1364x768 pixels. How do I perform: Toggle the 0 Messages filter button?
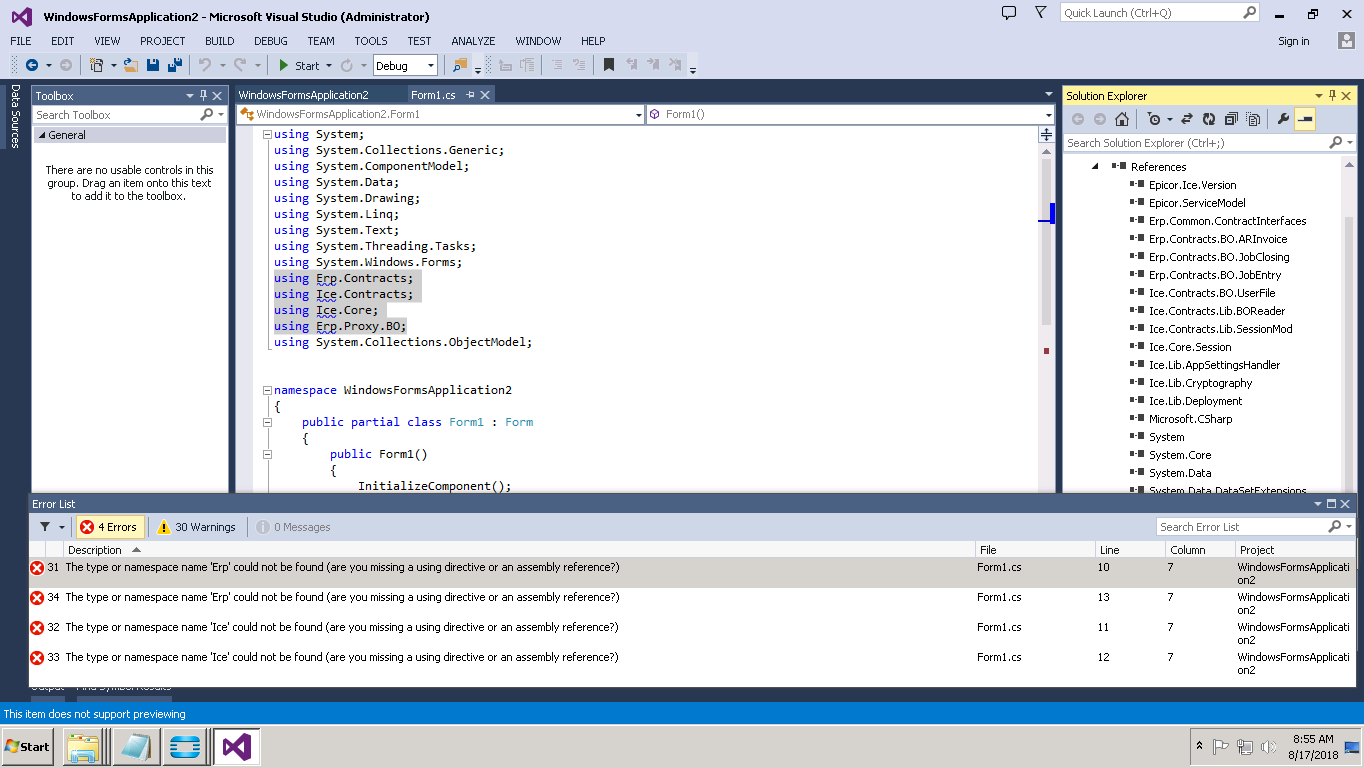pos(293,527)
